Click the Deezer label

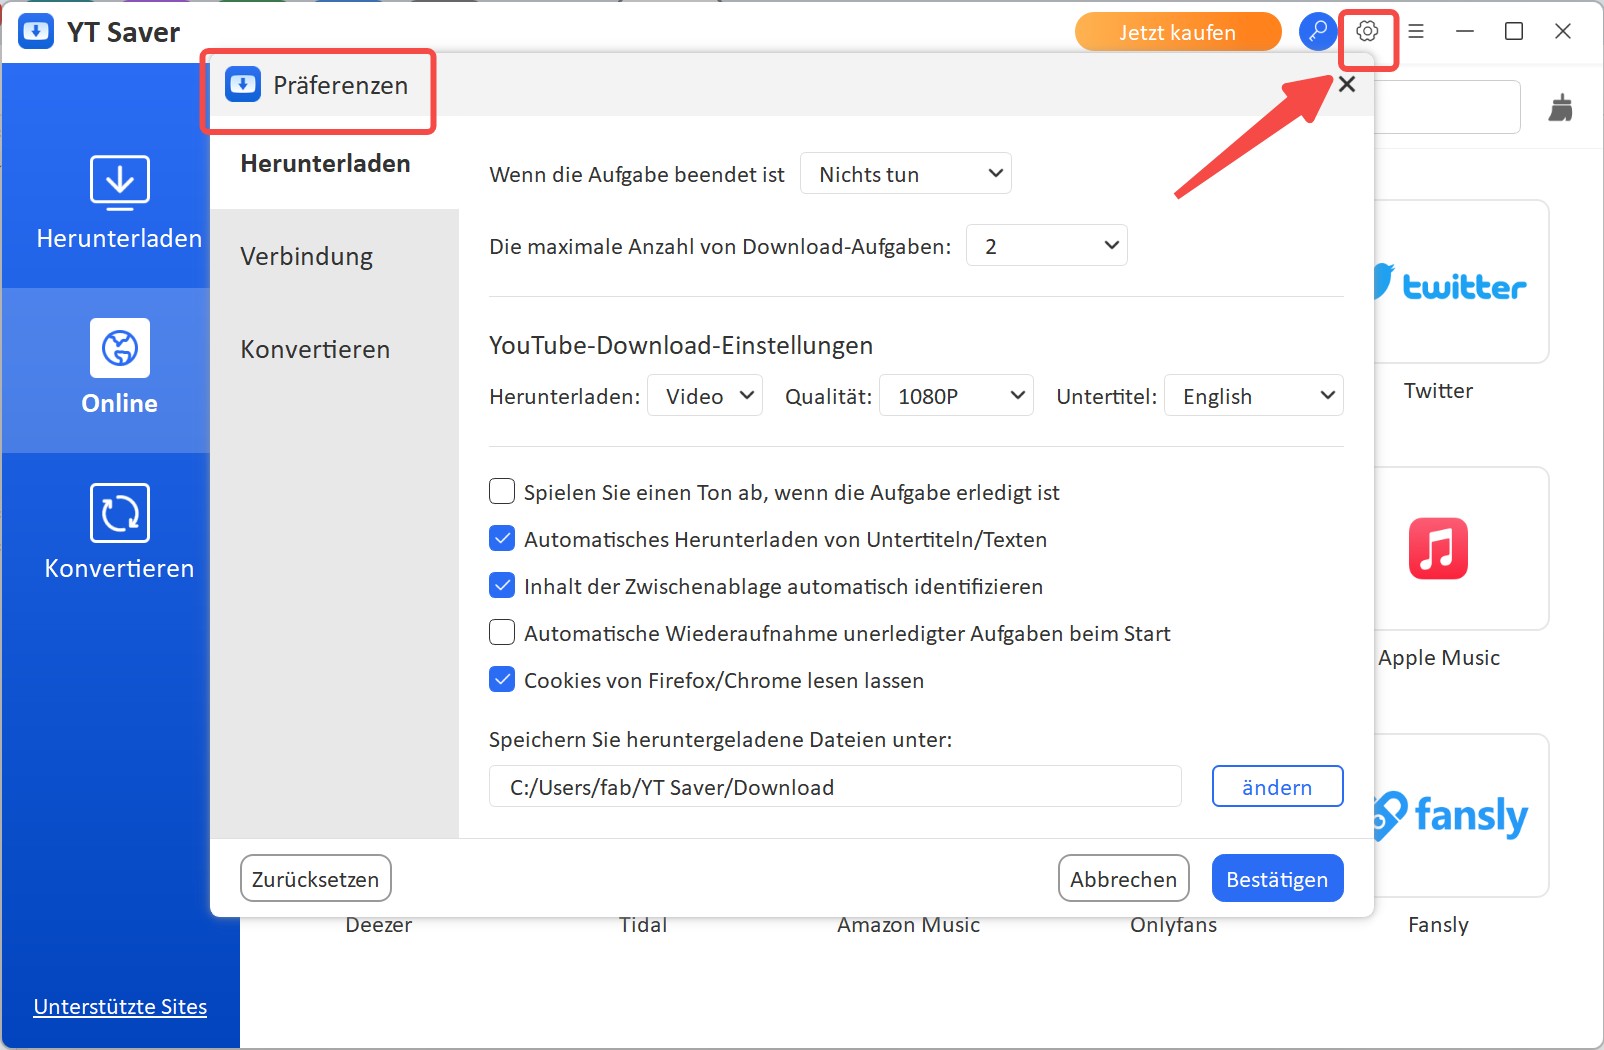pyautogui.click(x=378, y=925)
